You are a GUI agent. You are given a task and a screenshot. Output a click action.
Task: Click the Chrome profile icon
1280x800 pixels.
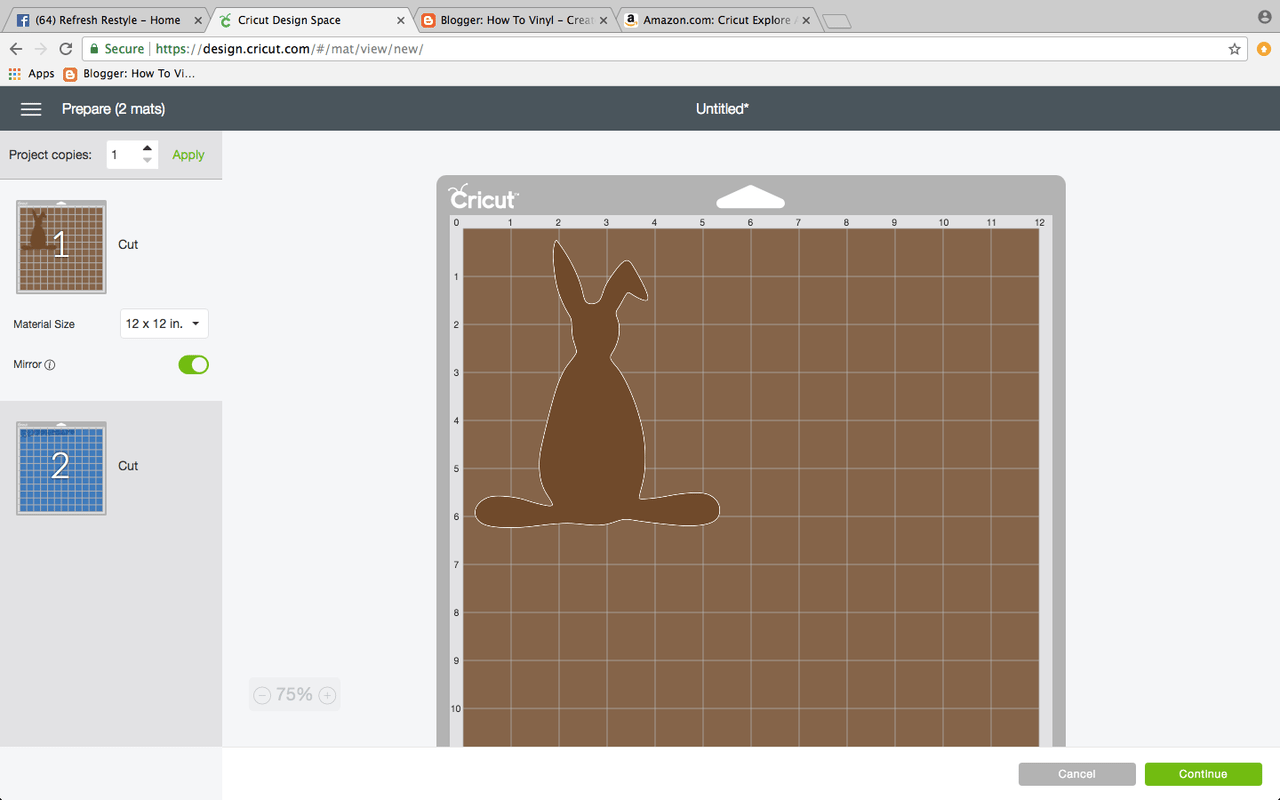(1265, 17)
